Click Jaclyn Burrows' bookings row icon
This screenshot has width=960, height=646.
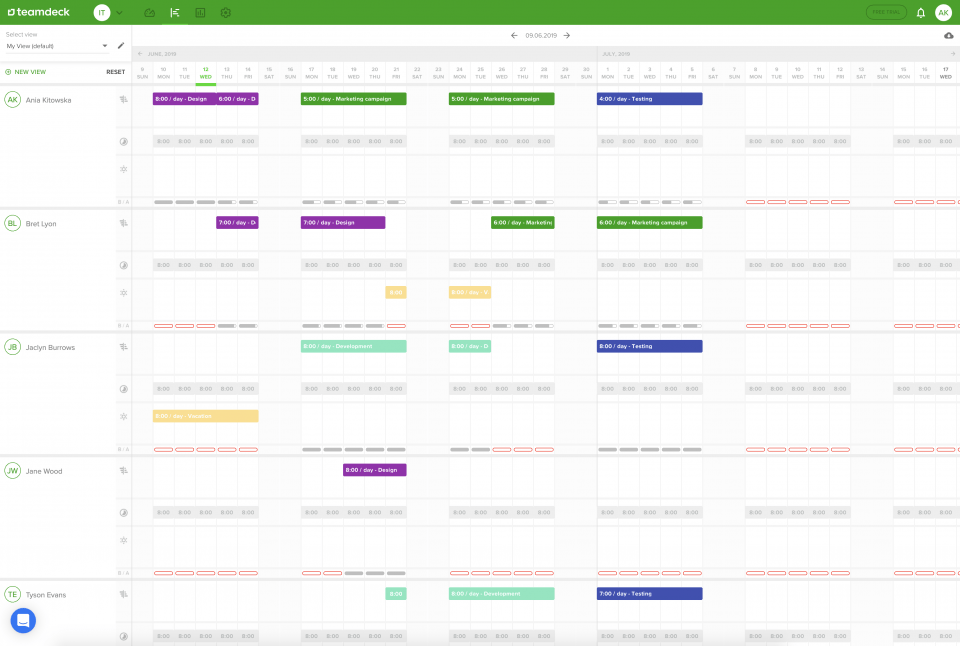(x=124, y=347)
